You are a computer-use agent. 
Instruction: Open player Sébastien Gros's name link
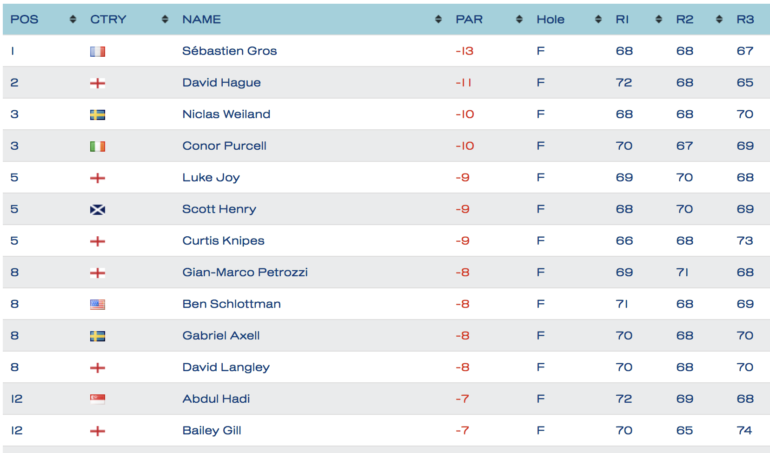click(x=229, y=51)
